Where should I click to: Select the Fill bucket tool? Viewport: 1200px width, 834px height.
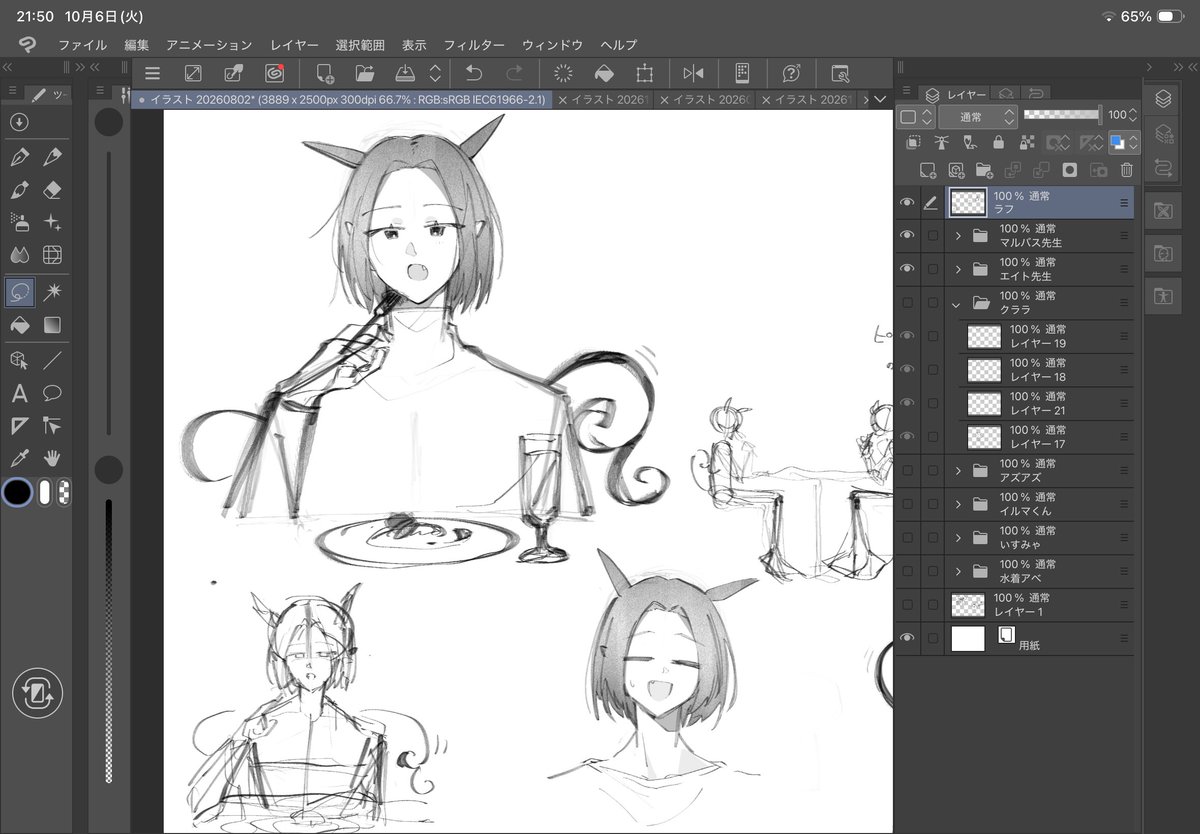point(19,325)
